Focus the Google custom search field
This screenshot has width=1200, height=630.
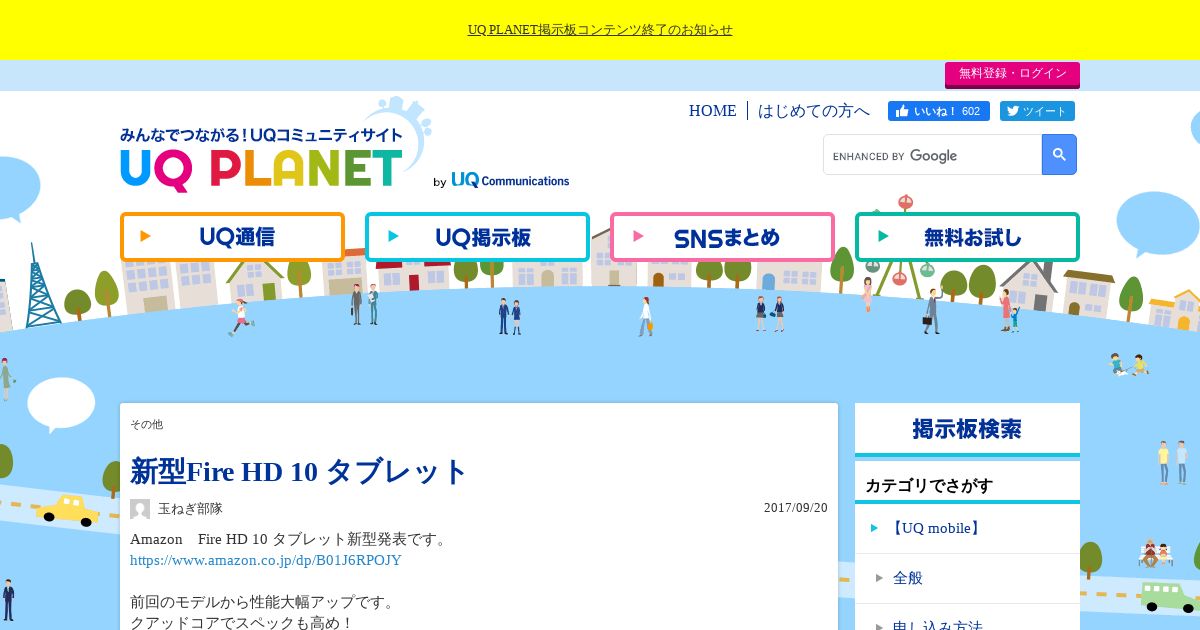click(x=932, y=155)
